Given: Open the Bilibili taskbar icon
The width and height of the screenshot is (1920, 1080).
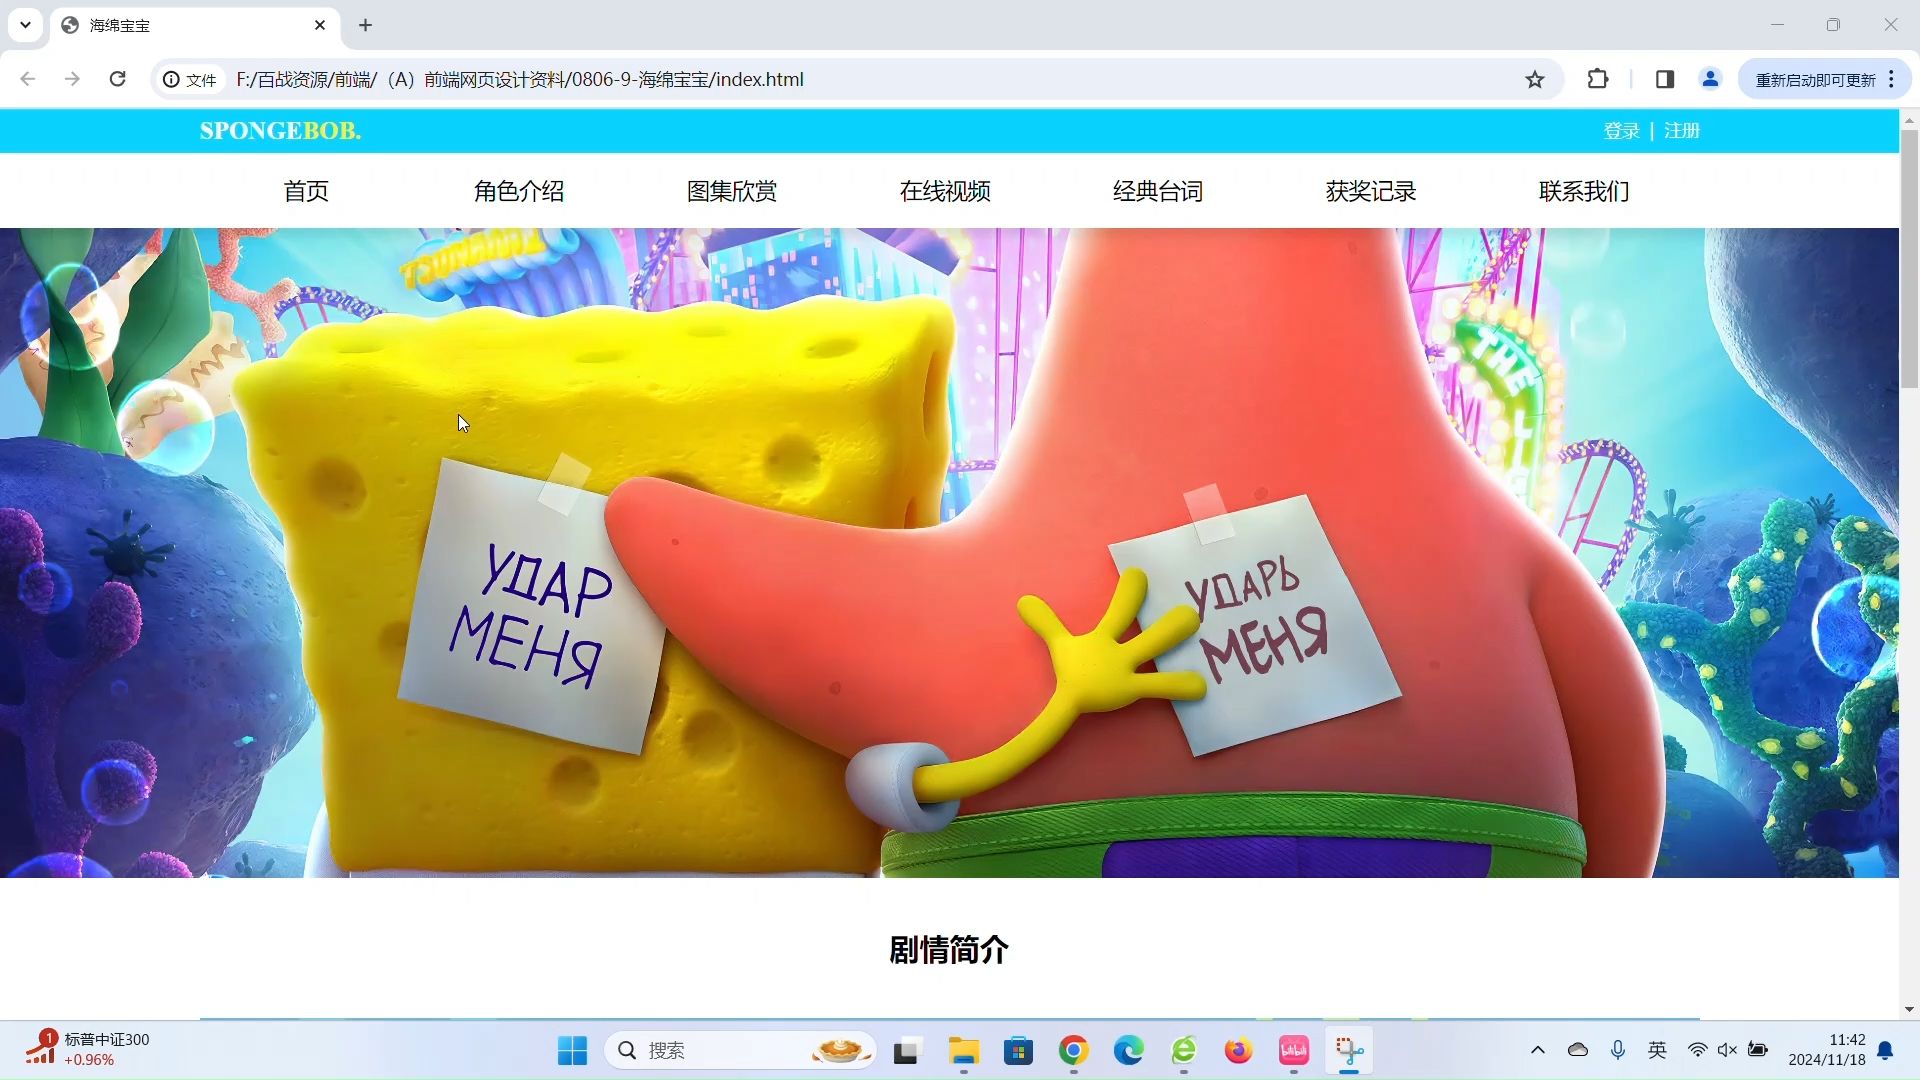Looking at the screenshot, I should (x=1294, y=1051).
